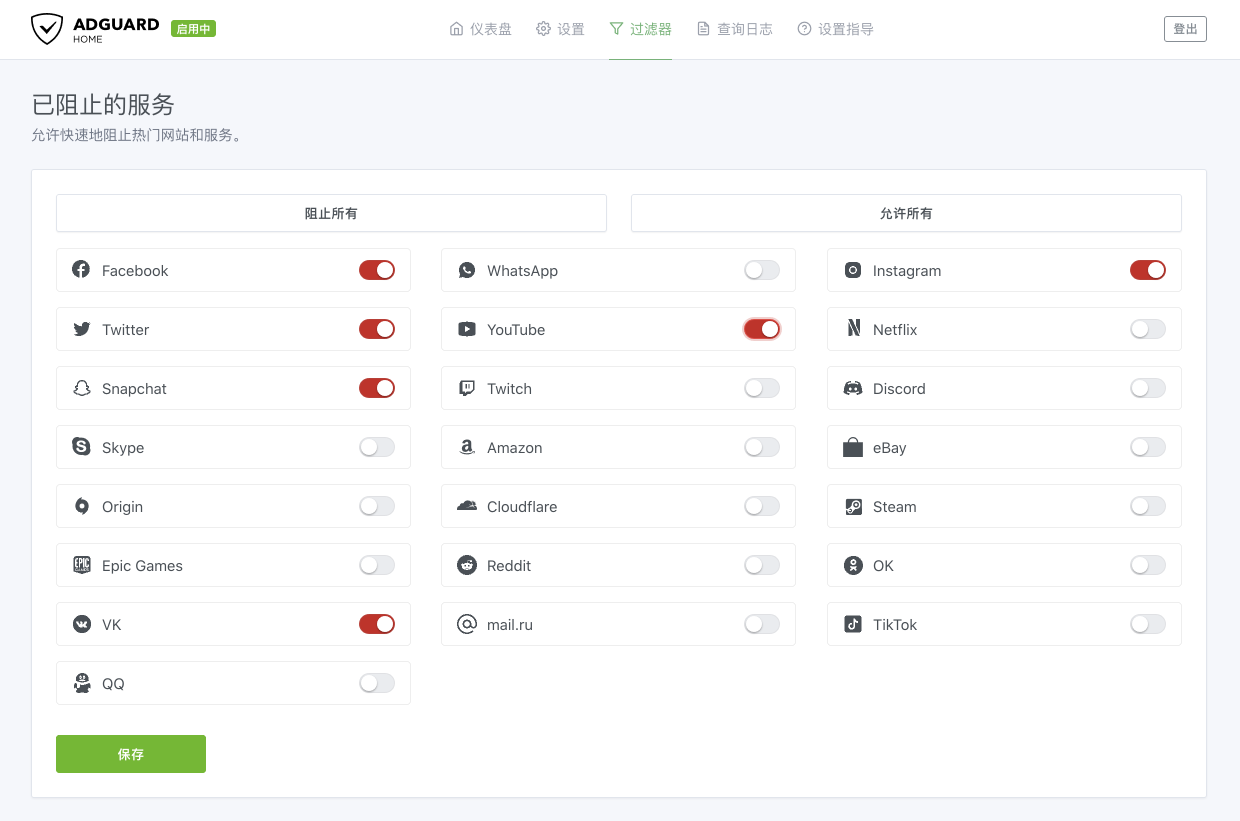This screenshot has width=1240, height=821.
Task: Switch off VK blocking
Action: (377, 624)
